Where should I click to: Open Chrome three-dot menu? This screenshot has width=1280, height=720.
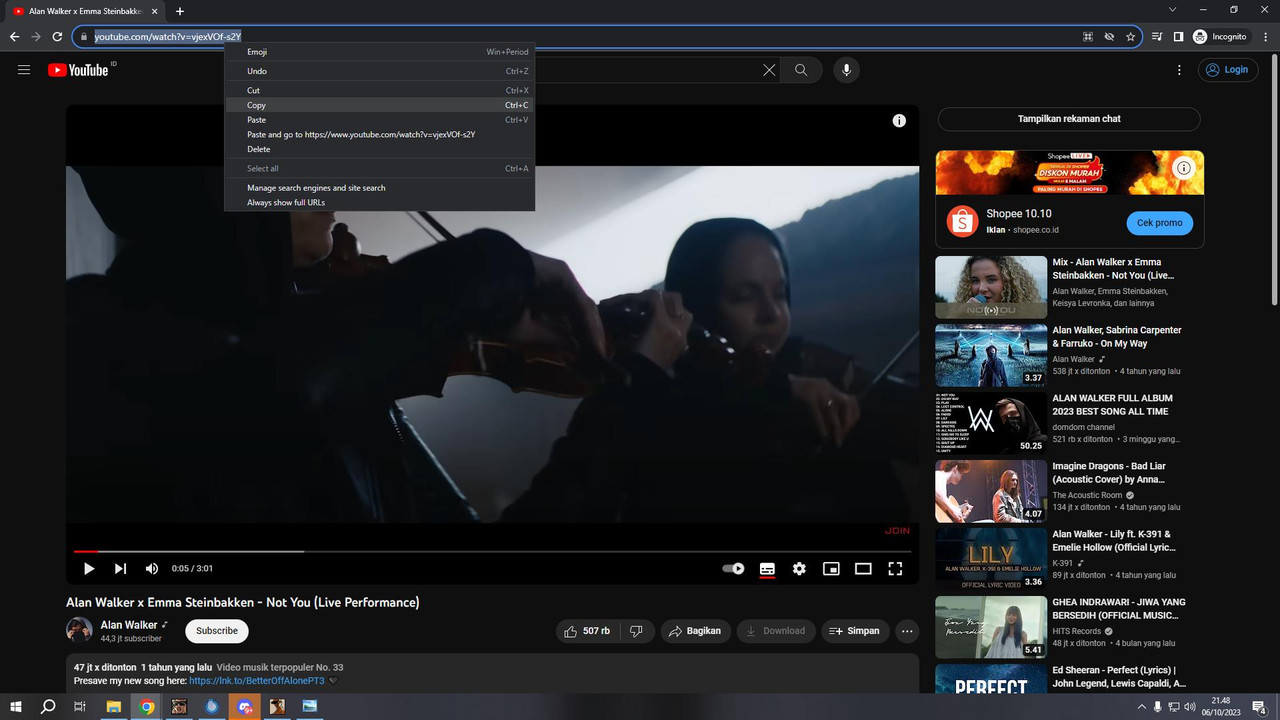tap(1266, 37)
